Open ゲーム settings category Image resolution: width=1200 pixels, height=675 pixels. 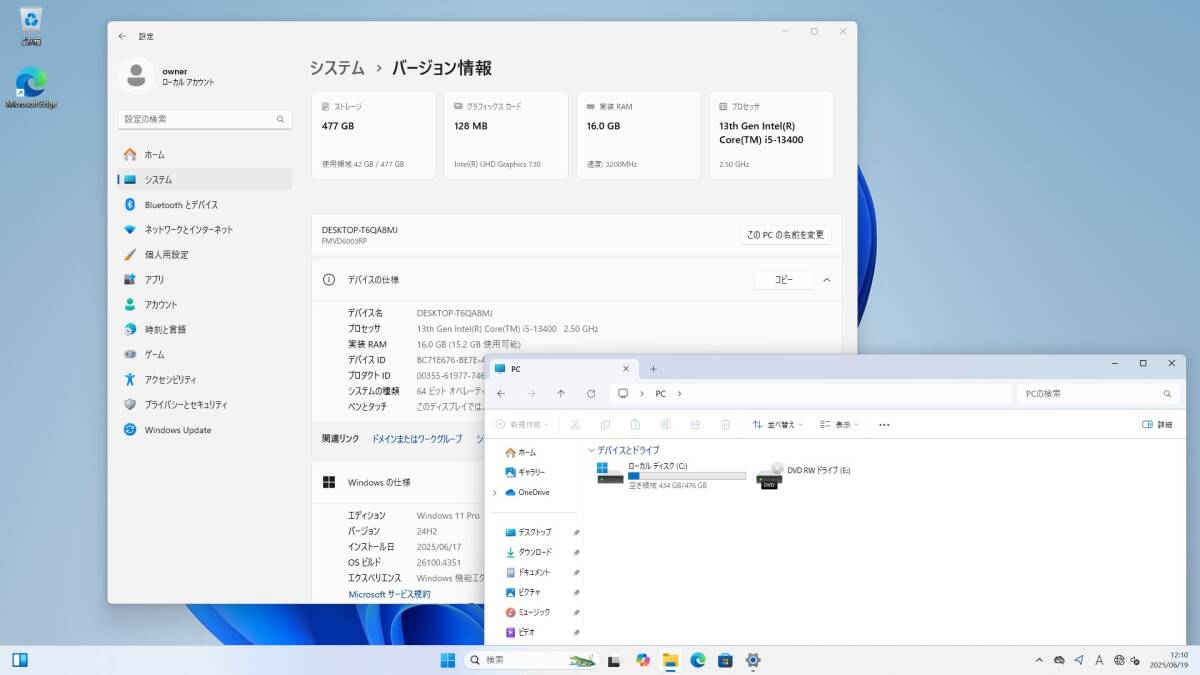[x=205, y=354]
